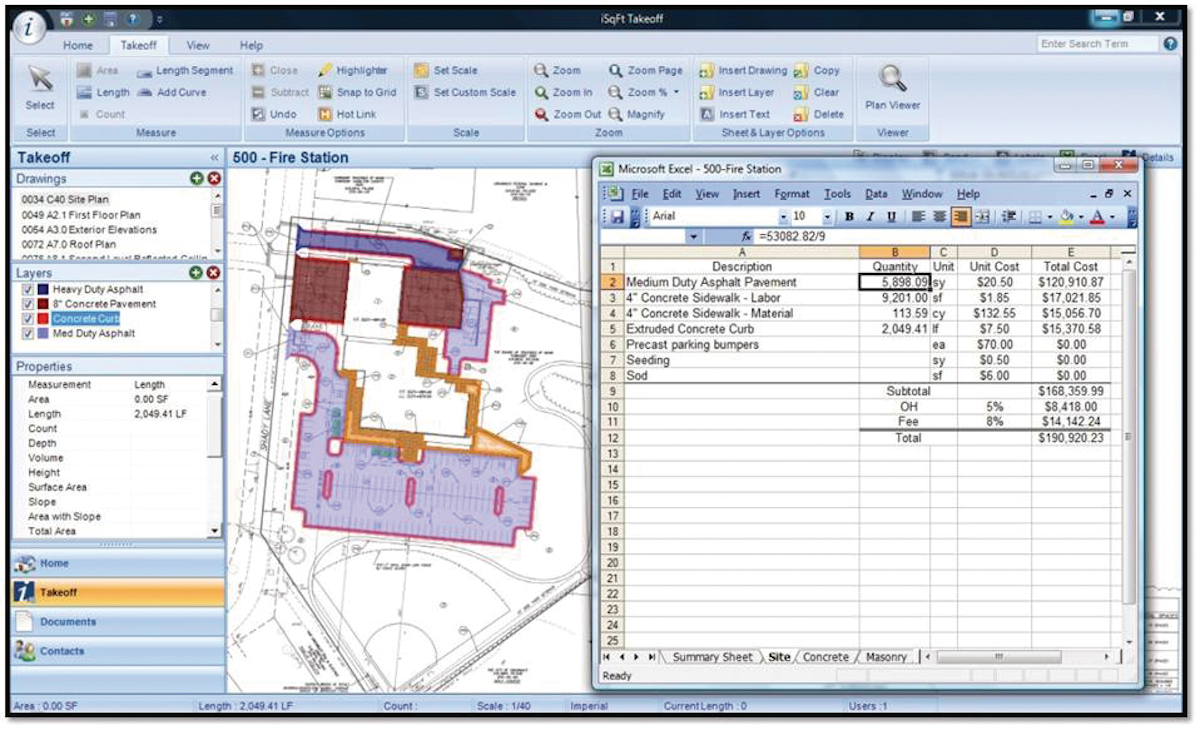Open the Data menu in Excel

click(x=876, y=194)
